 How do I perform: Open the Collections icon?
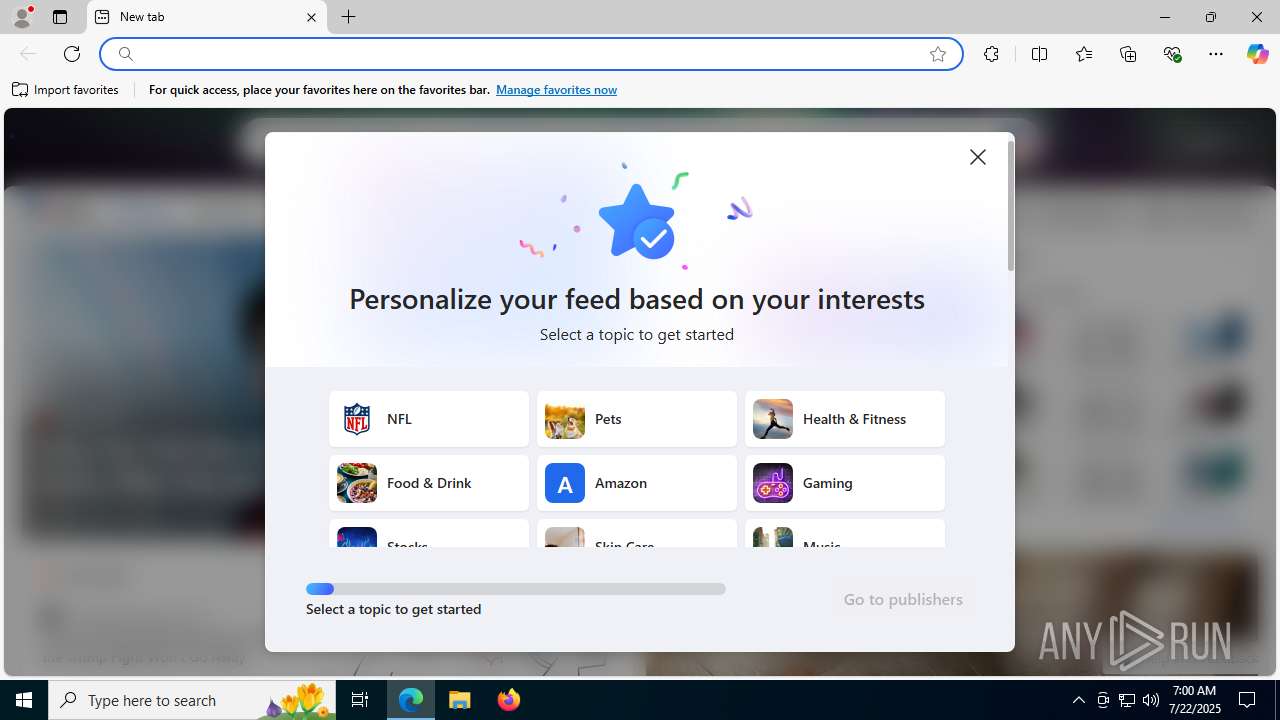coord(1128,54)
